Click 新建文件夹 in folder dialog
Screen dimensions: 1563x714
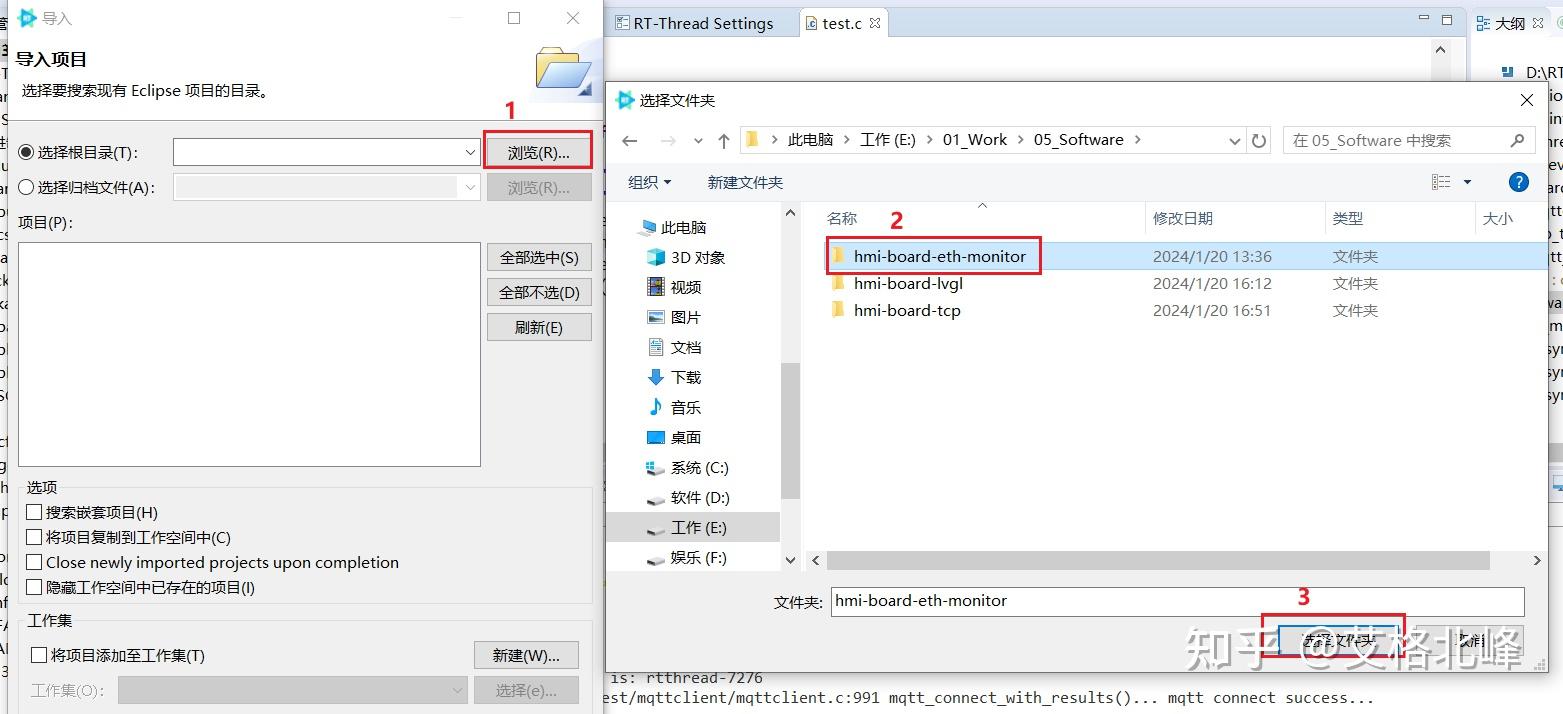745,182
